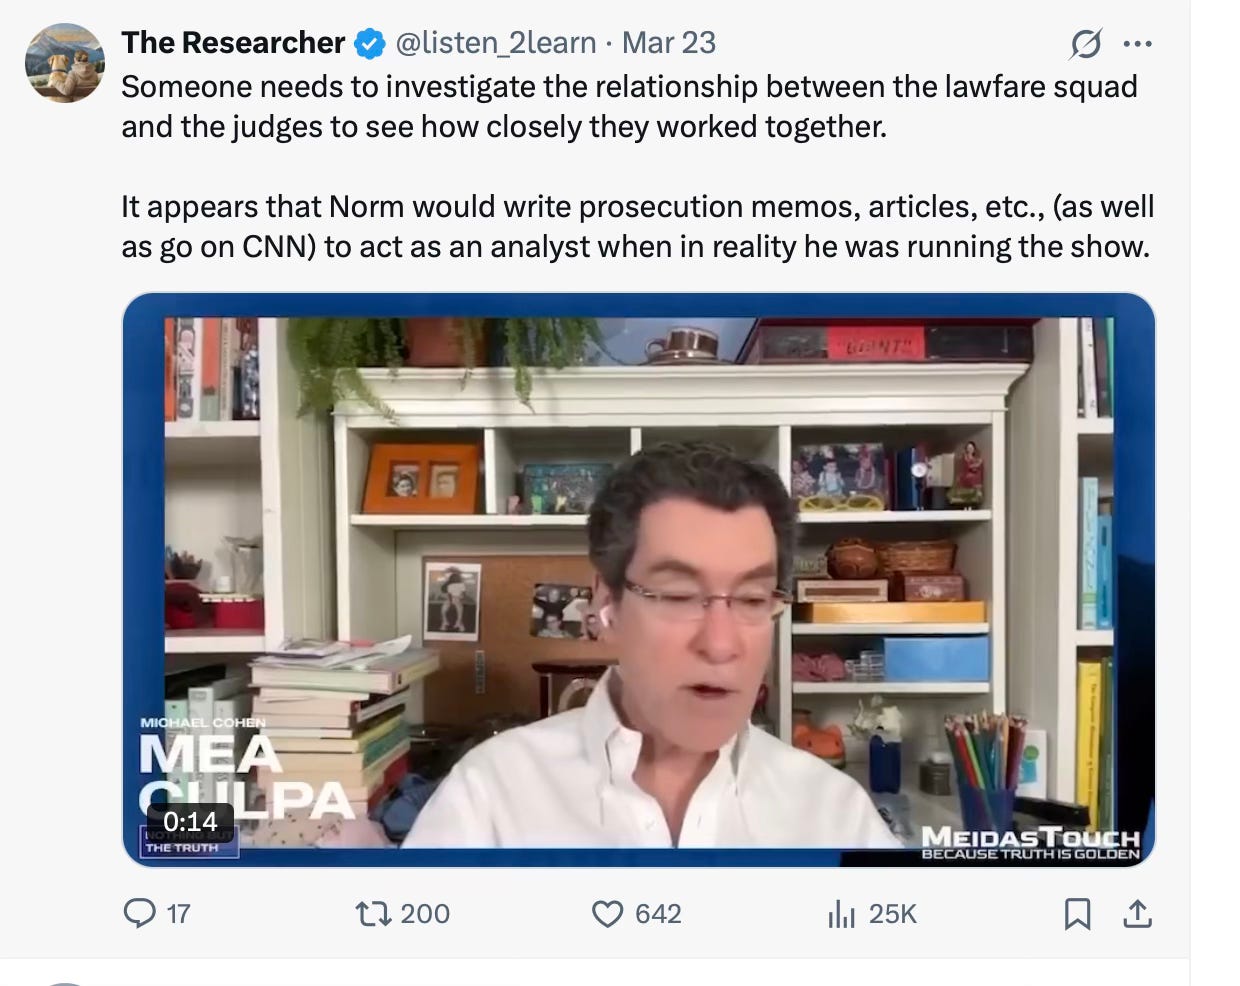Viewport: 1240px width, 986px height.
Task: Open The Researcher profile avatar
Action: tap(64, 63)
